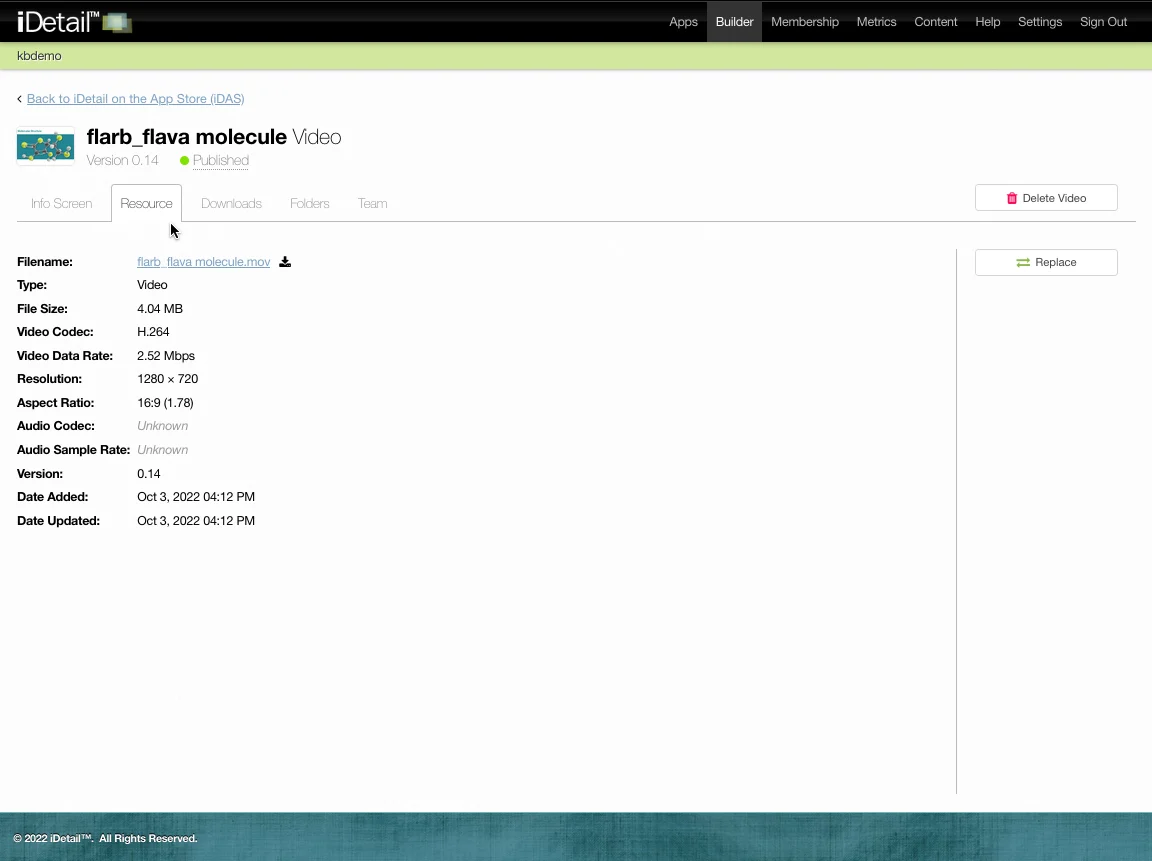Click the H.264 video codec value
The image size is (1152, 861).
pyautogui.click(x=153, y=332)
